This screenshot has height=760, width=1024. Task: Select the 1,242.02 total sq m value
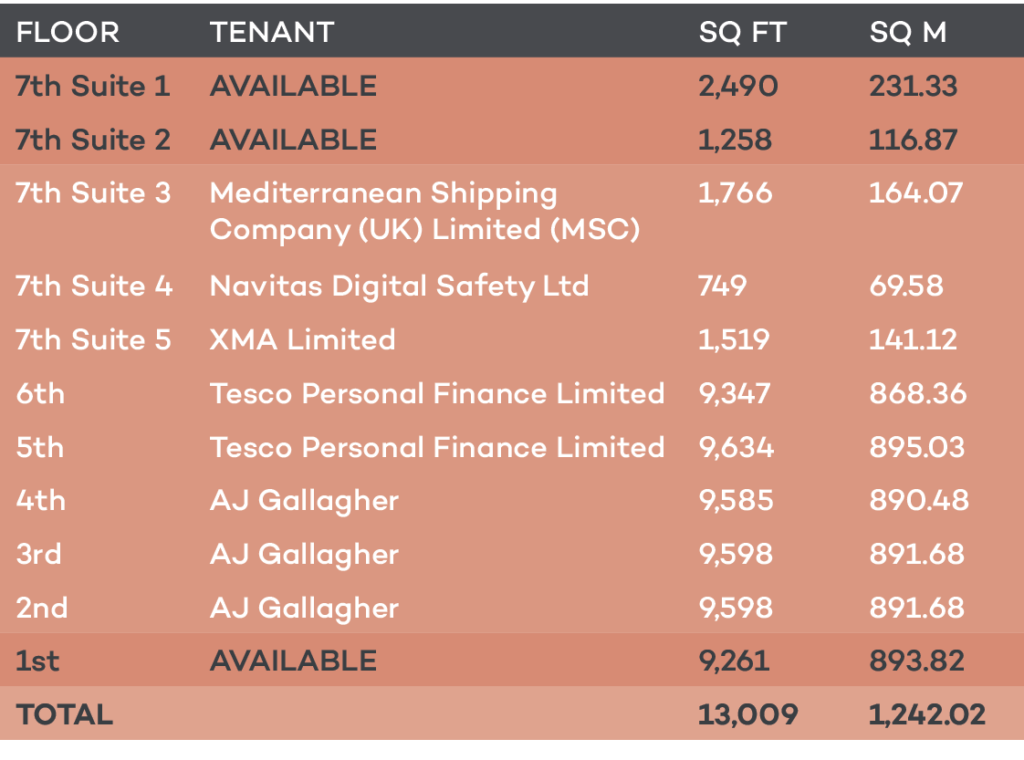(x=927, y=715)
